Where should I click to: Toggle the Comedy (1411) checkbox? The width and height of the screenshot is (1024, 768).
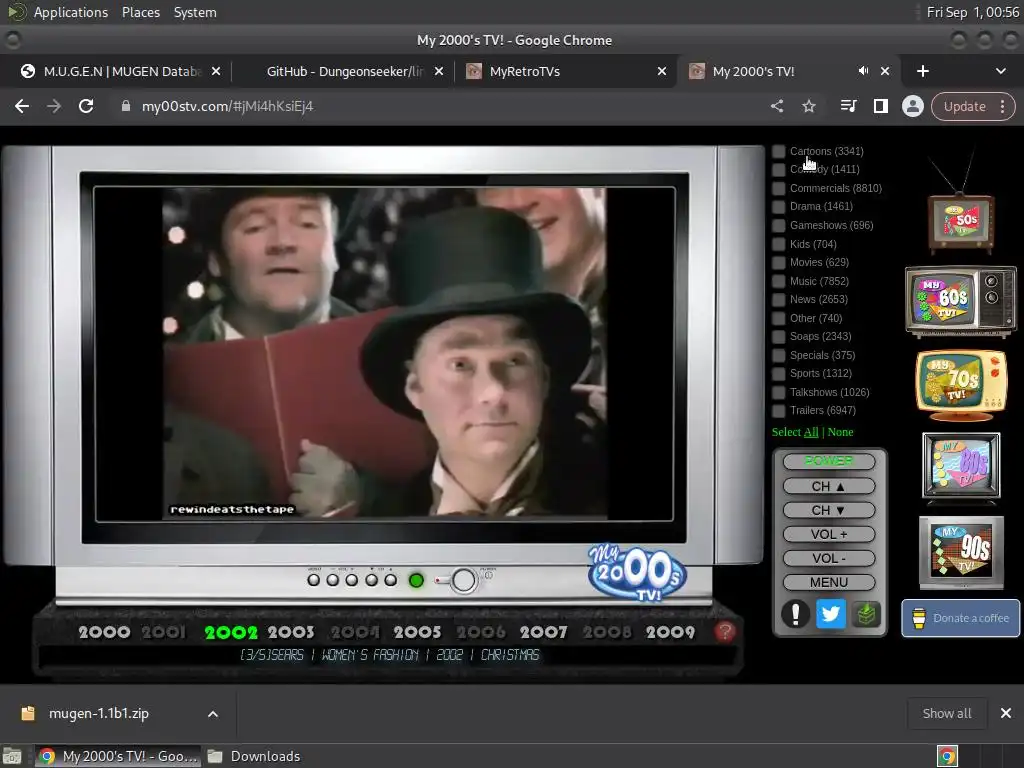coord(778,170)
